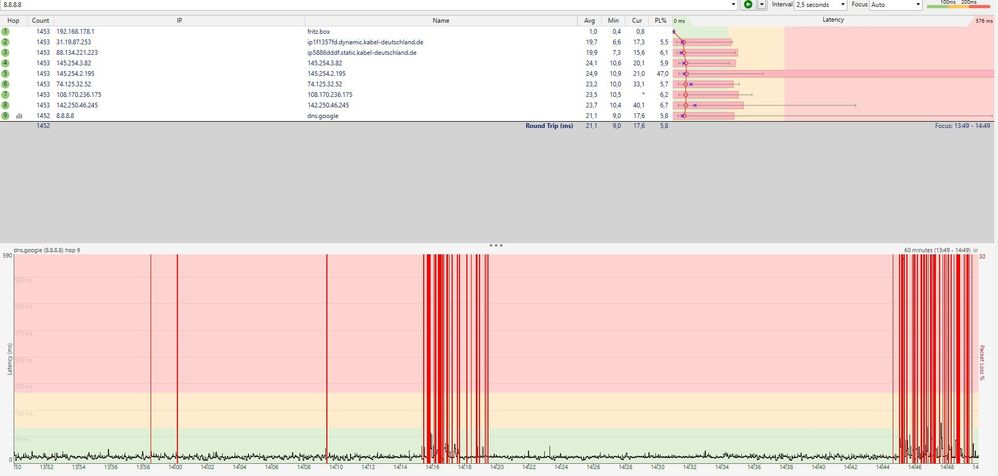Open the dropdown arrow beside the start button
998x476 pixels.
tap(761, 4)
